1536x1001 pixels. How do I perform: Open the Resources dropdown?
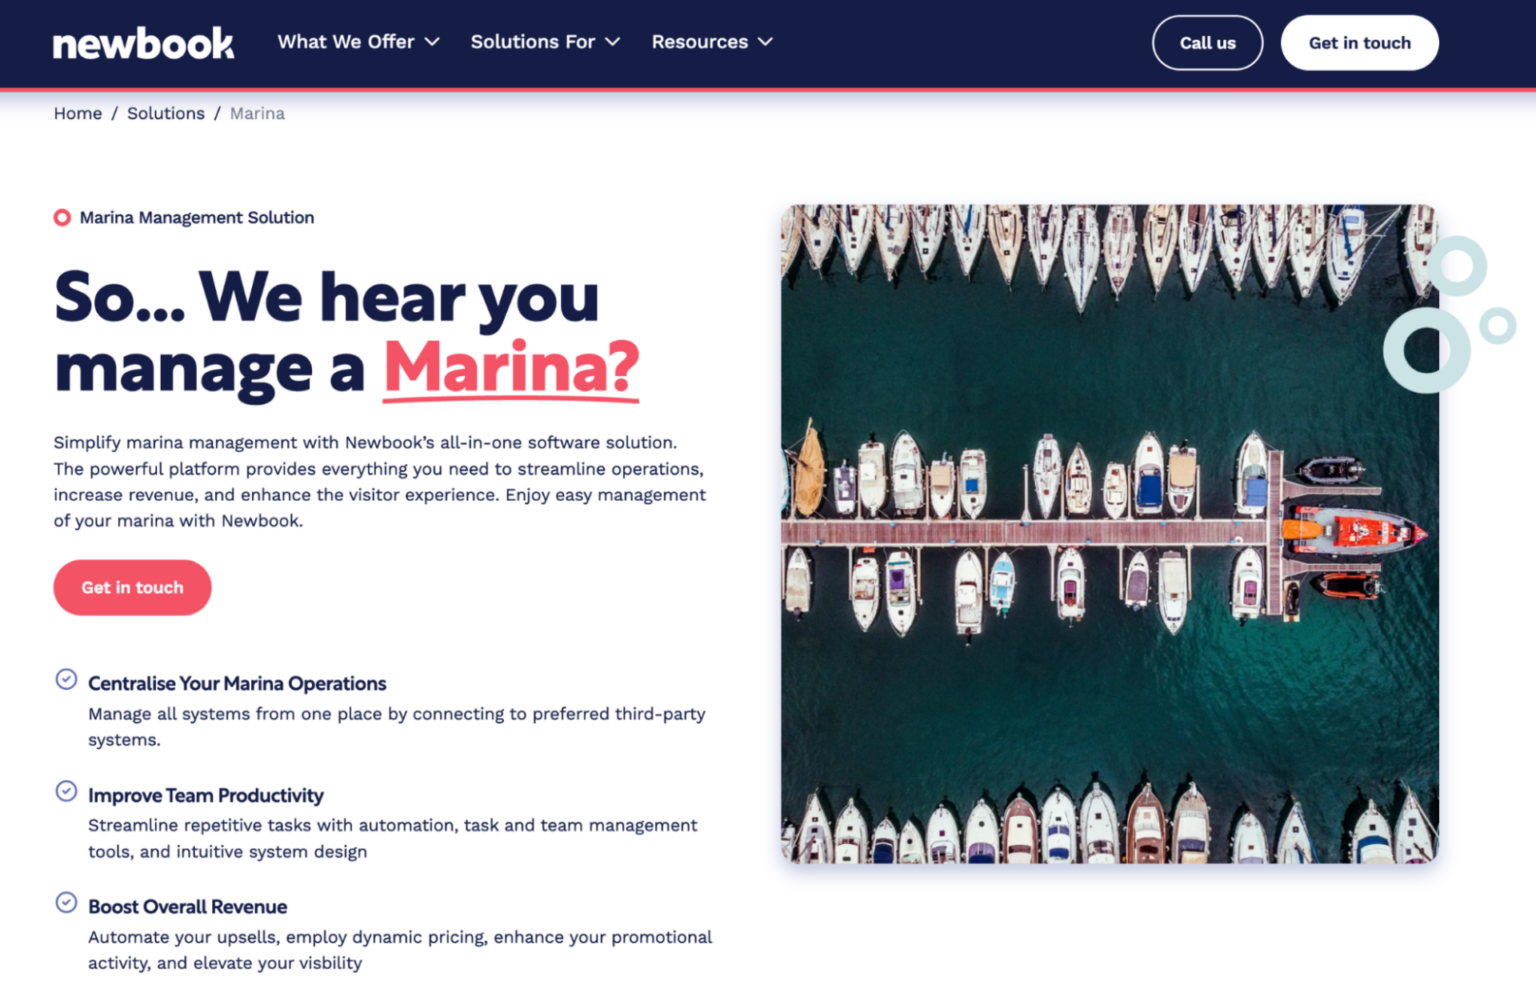[x=712, y=42]
